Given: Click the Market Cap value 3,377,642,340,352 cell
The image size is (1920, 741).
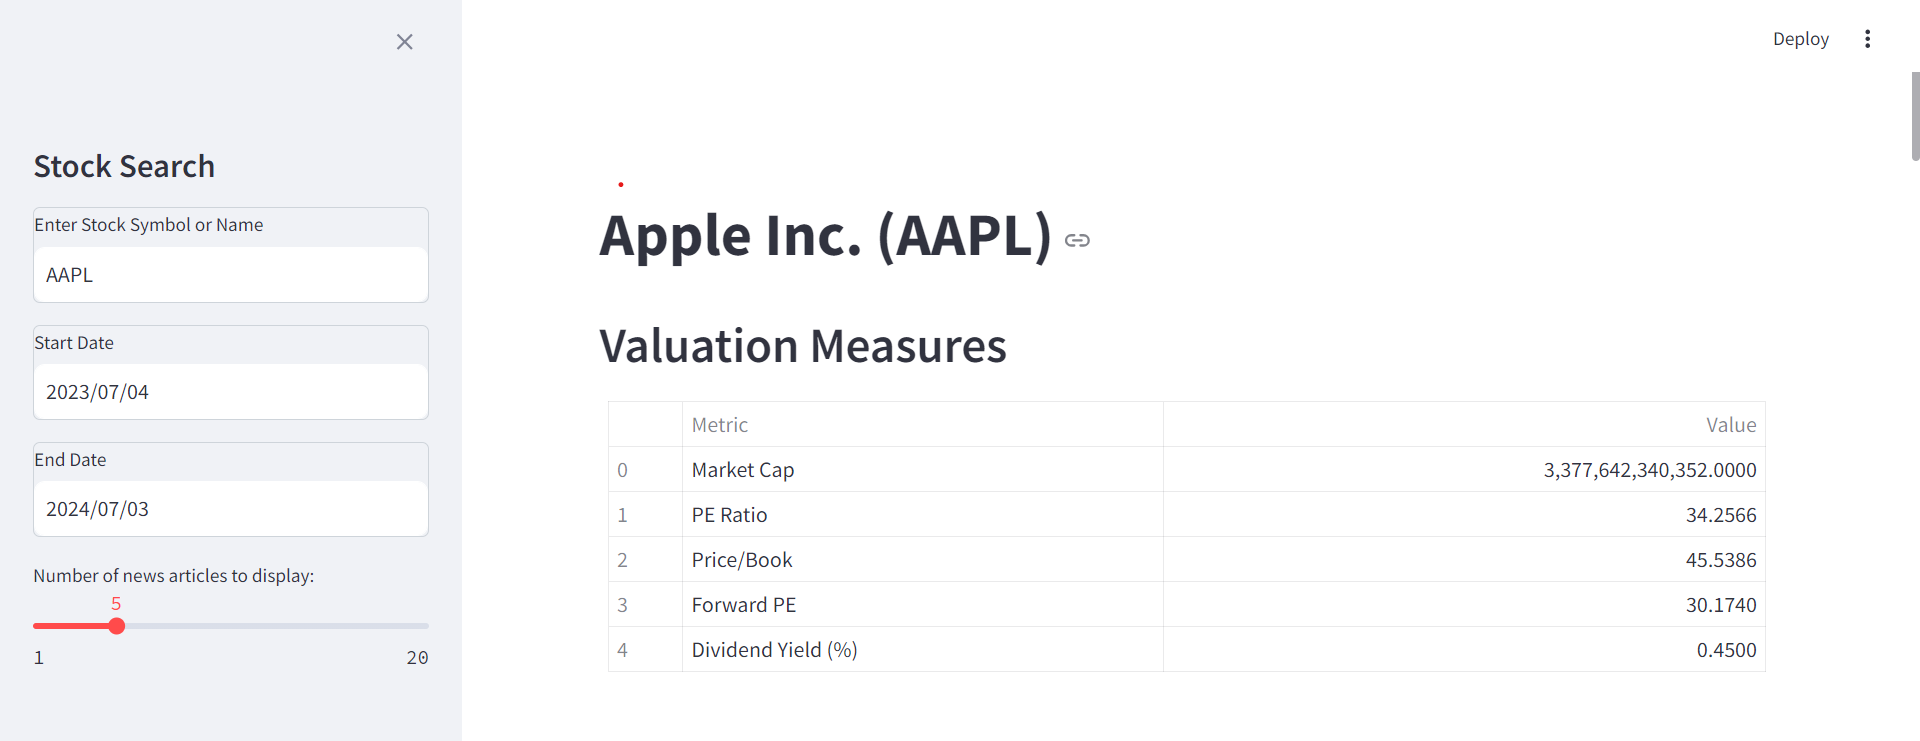Looking at the screenshot, I should 1464,470.
